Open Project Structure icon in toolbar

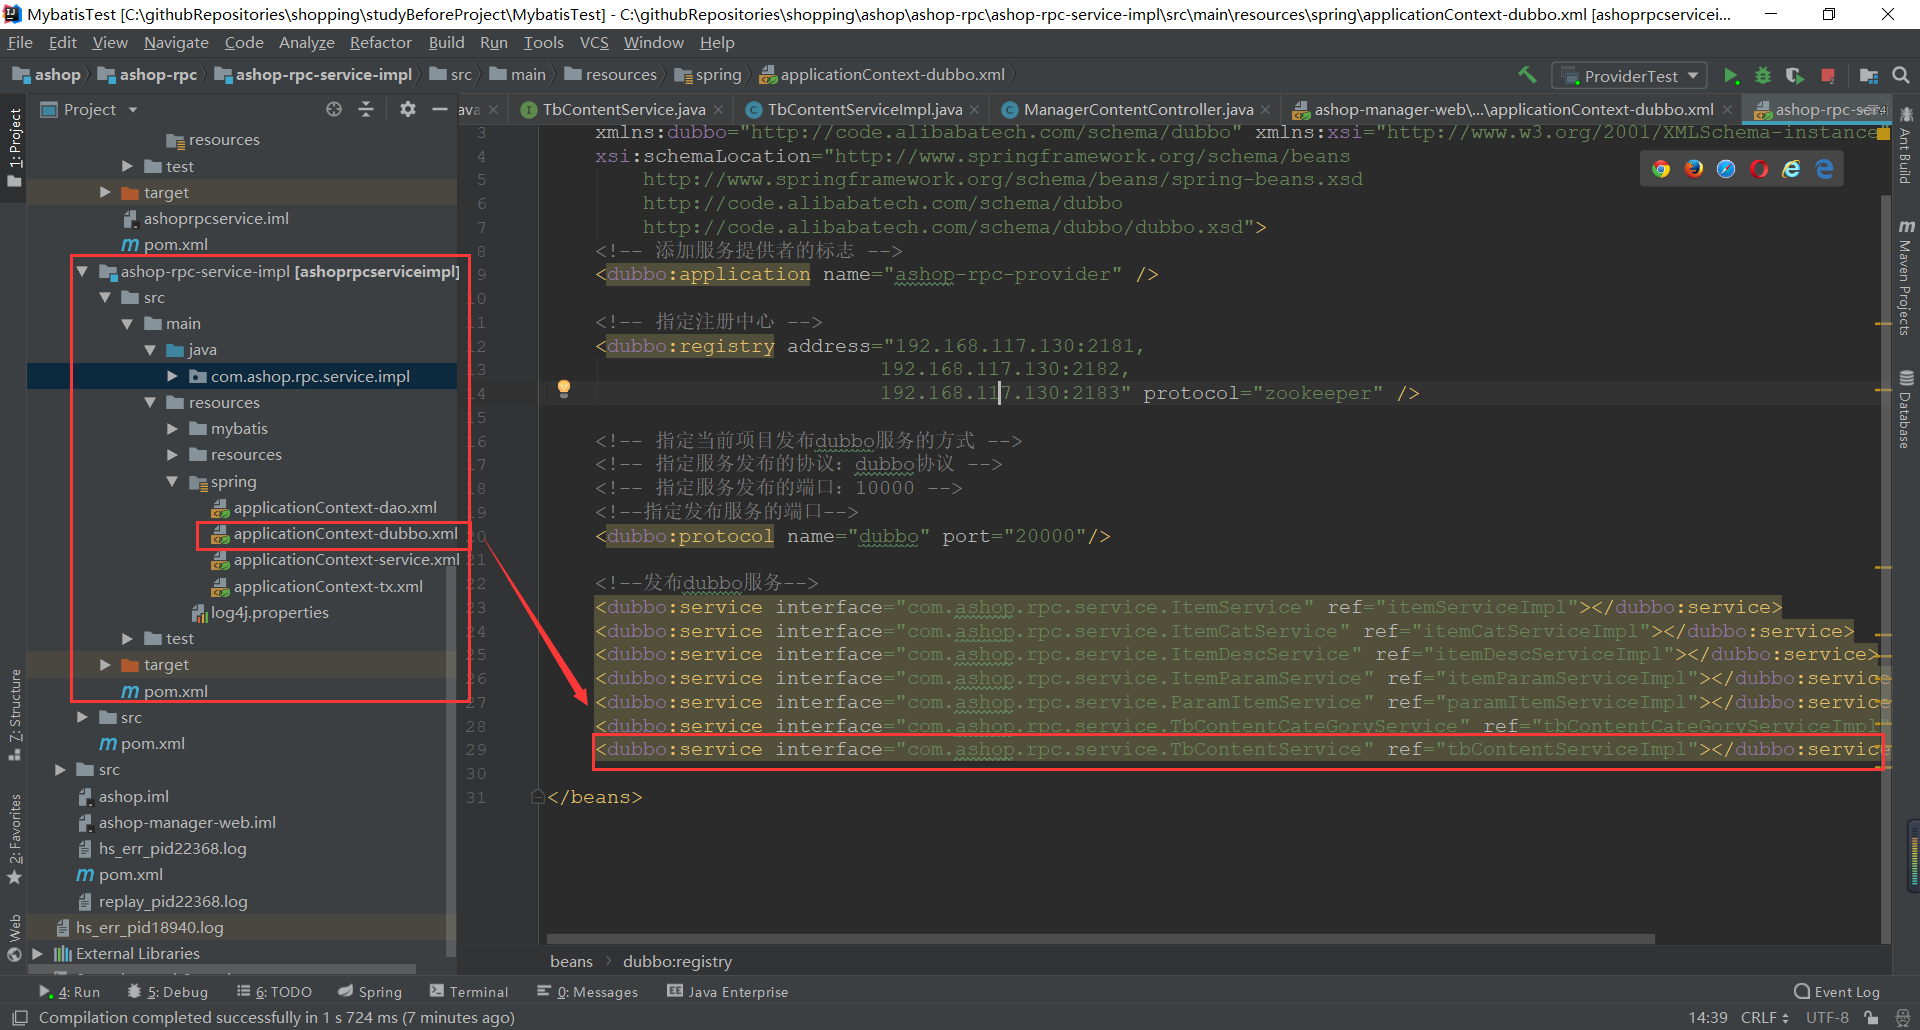[1868, 76]
